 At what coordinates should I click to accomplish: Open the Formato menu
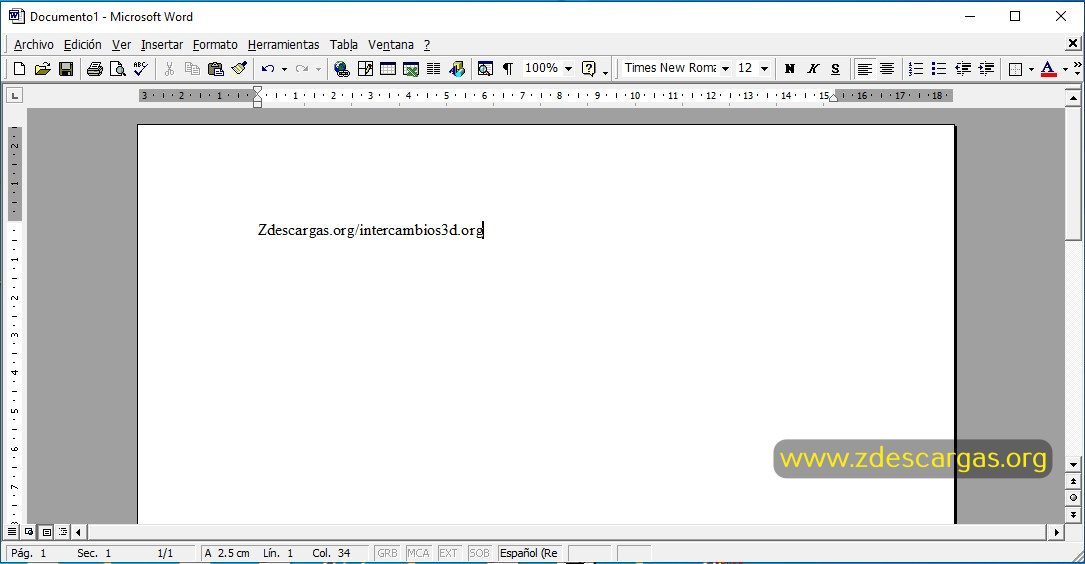[215, 44]
